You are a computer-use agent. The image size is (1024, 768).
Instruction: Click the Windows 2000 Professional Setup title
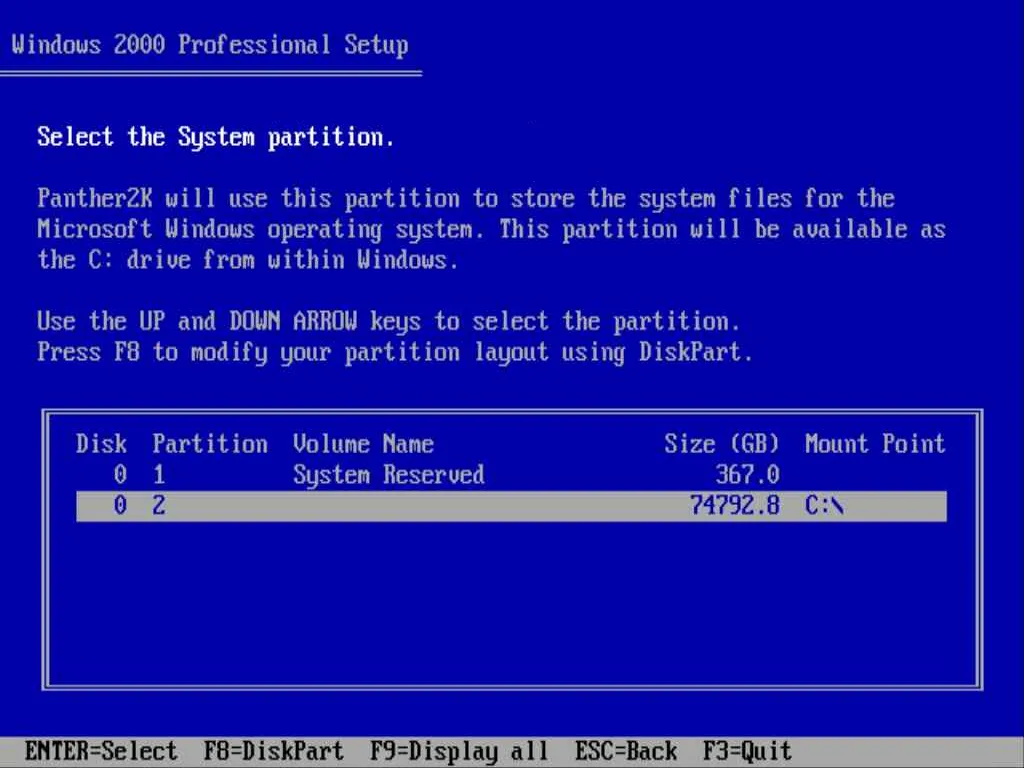(x=210, y=44)
